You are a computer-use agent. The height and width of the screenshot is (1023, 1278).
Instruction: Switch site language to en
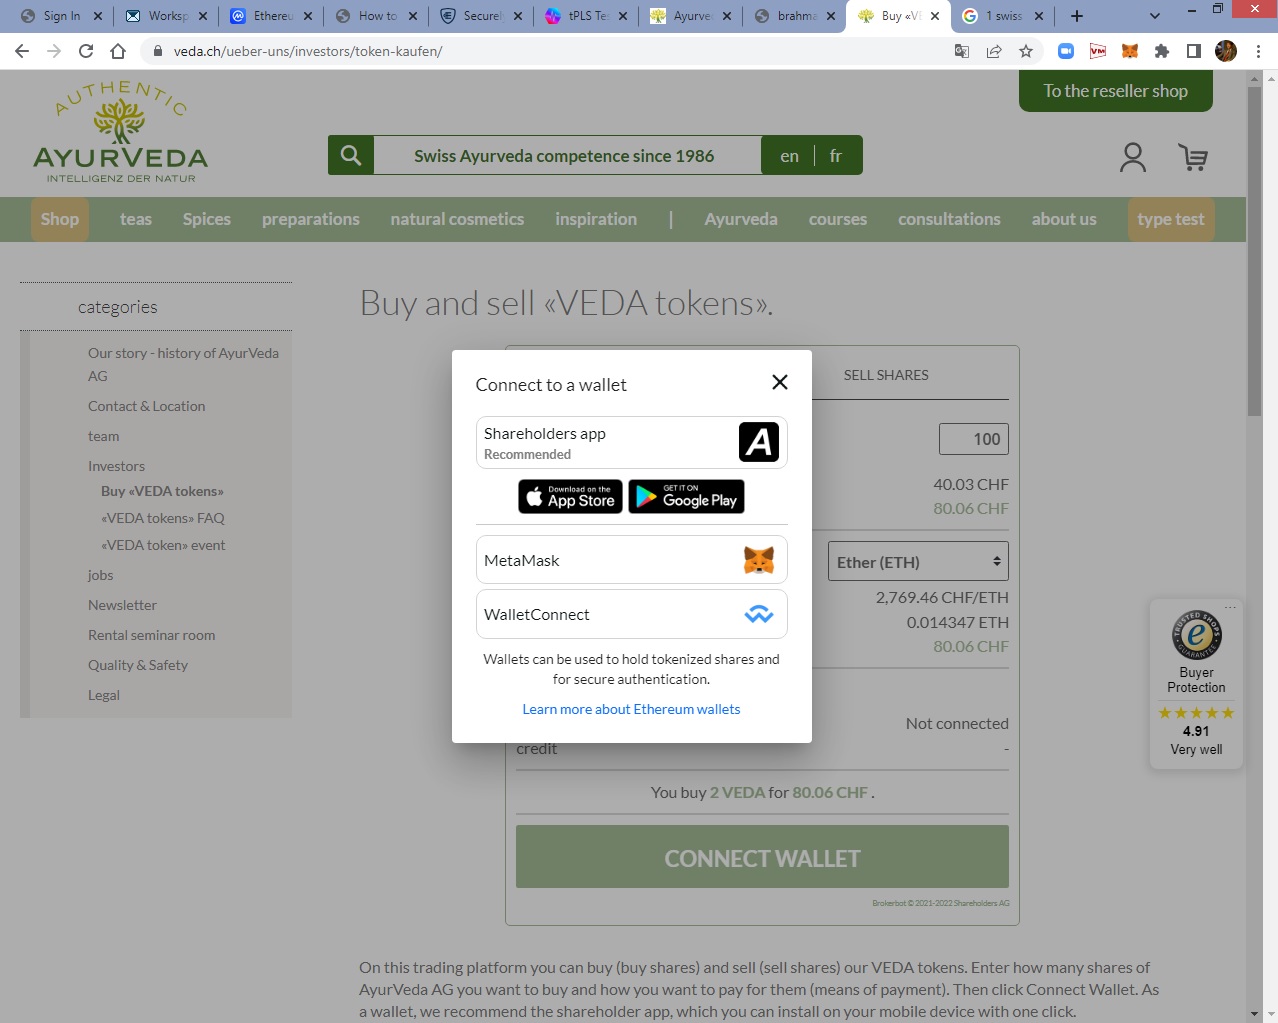[789, 156]
